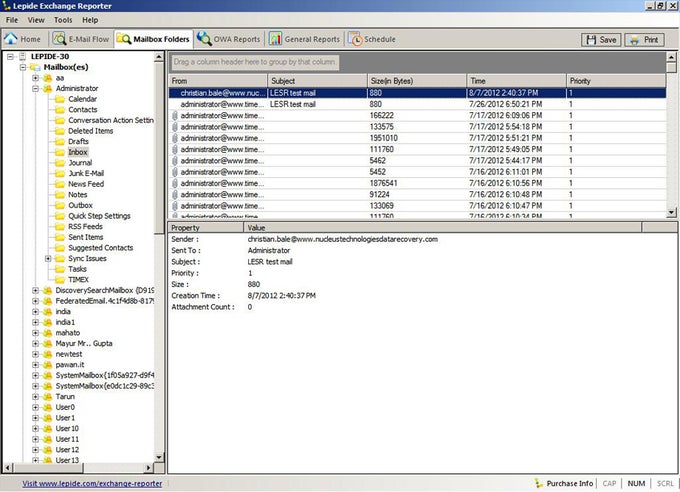The width and height of the screenshot is (680, 492).
Task: Click the Home house icon
Action: (x=11, y=39)
